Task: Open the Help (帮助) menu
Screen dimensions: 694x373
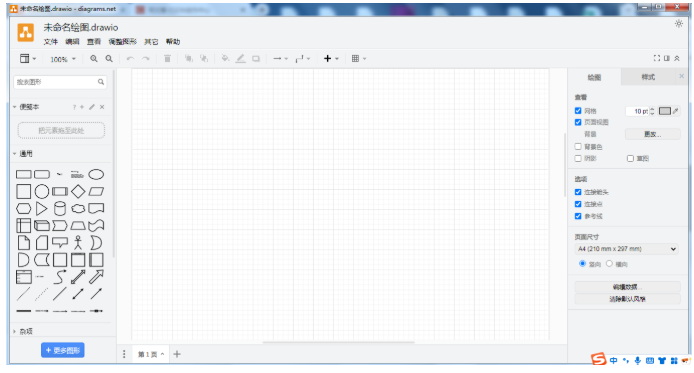Action: tap(173, 42)
